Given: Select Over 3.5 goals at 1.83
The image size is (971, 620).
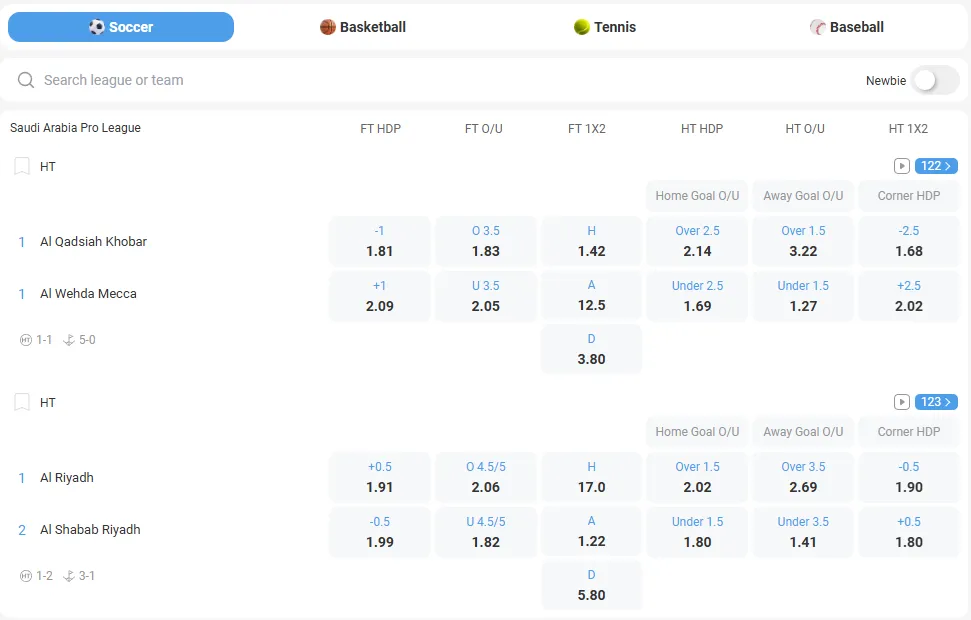Looking at the screenshot, I should tap(486, 241).
